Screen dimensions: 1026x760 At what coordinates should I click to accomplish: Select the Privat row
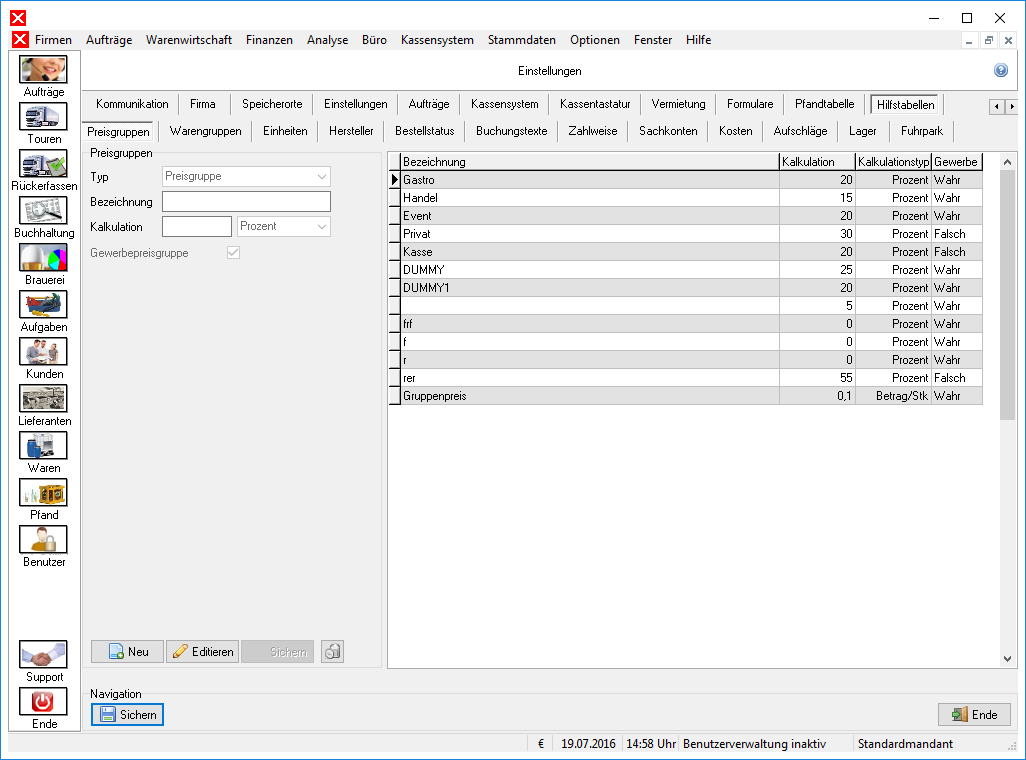pos(686,234)
